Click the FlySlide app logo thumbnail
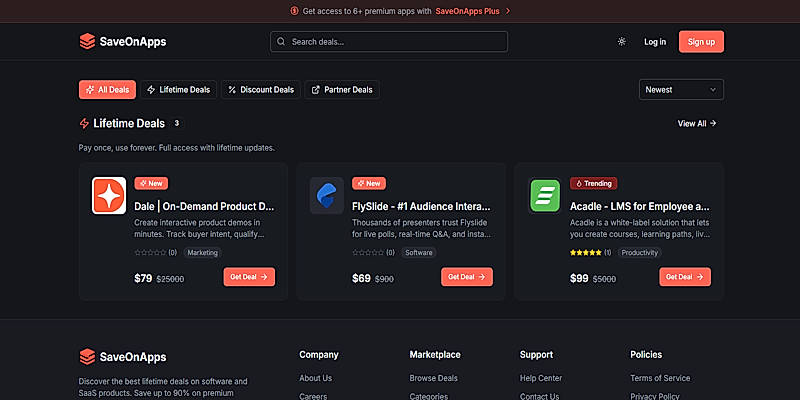The width and height of the screenshot is (800, 400). [327, 195]
